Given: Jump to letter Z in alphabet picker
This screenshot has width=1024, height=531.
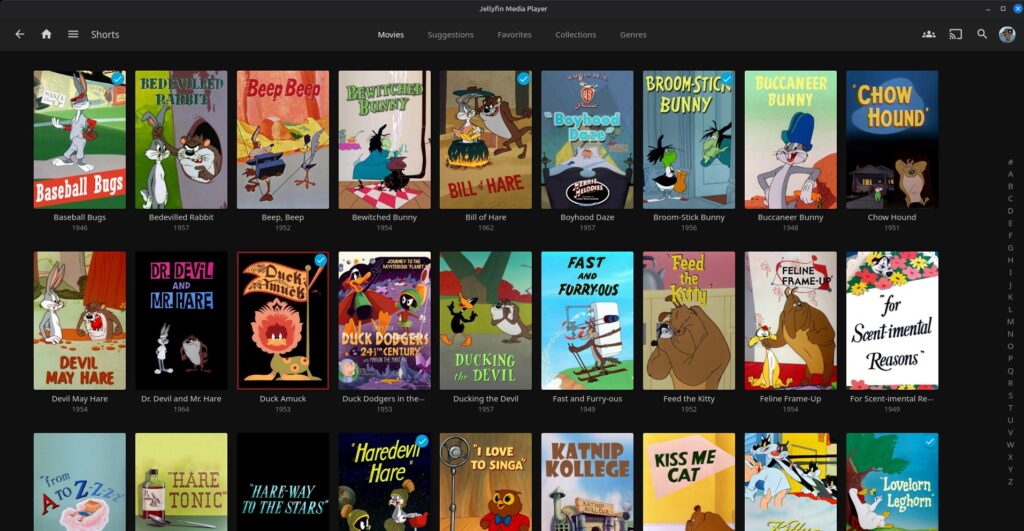Looking at the screenshot, I should [x=1010, y=481].
